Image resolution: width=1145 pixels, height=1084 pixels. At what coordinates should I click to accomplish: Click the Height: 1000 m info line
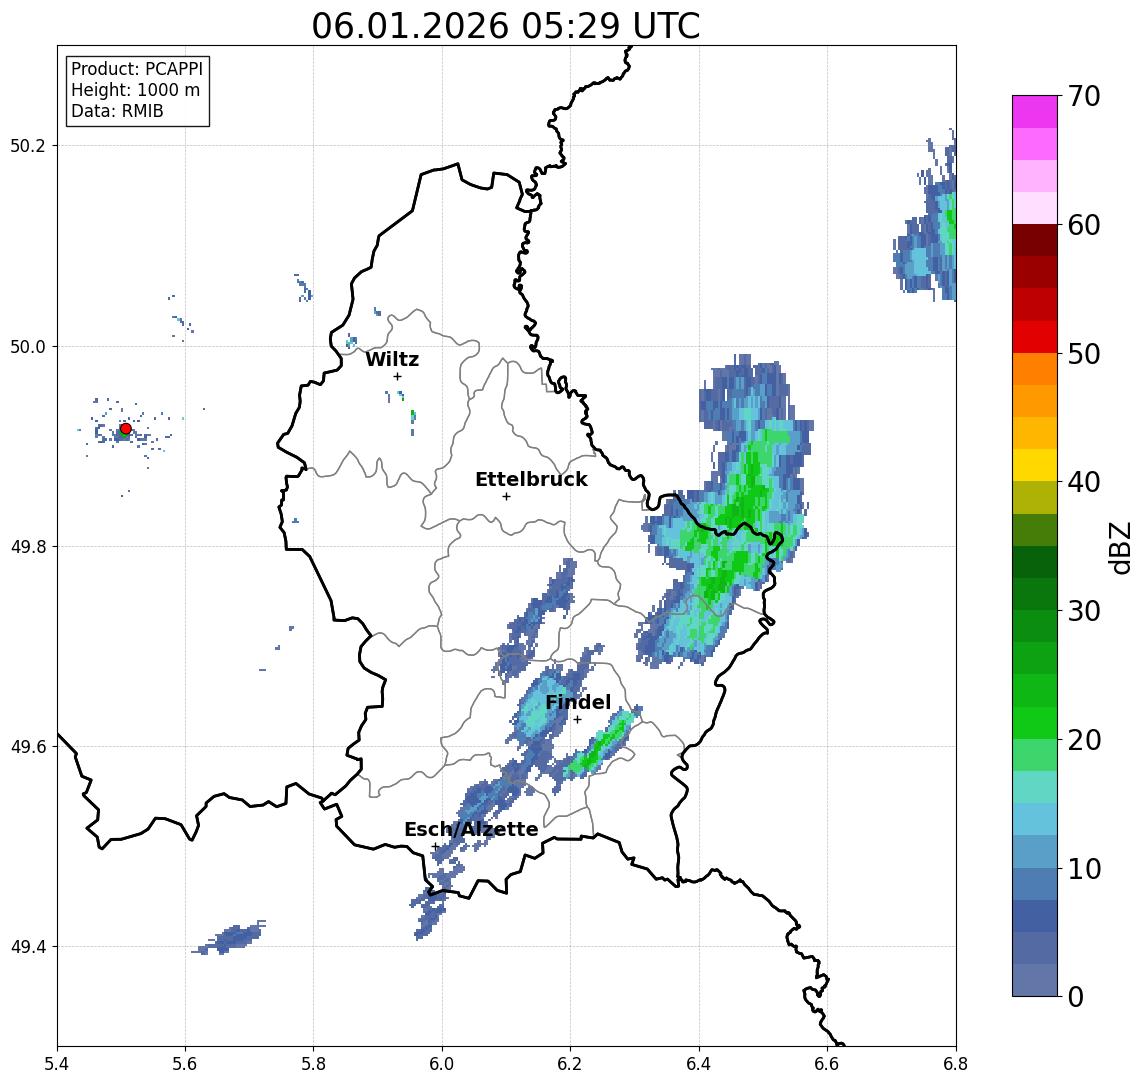(x=135, y=90)
